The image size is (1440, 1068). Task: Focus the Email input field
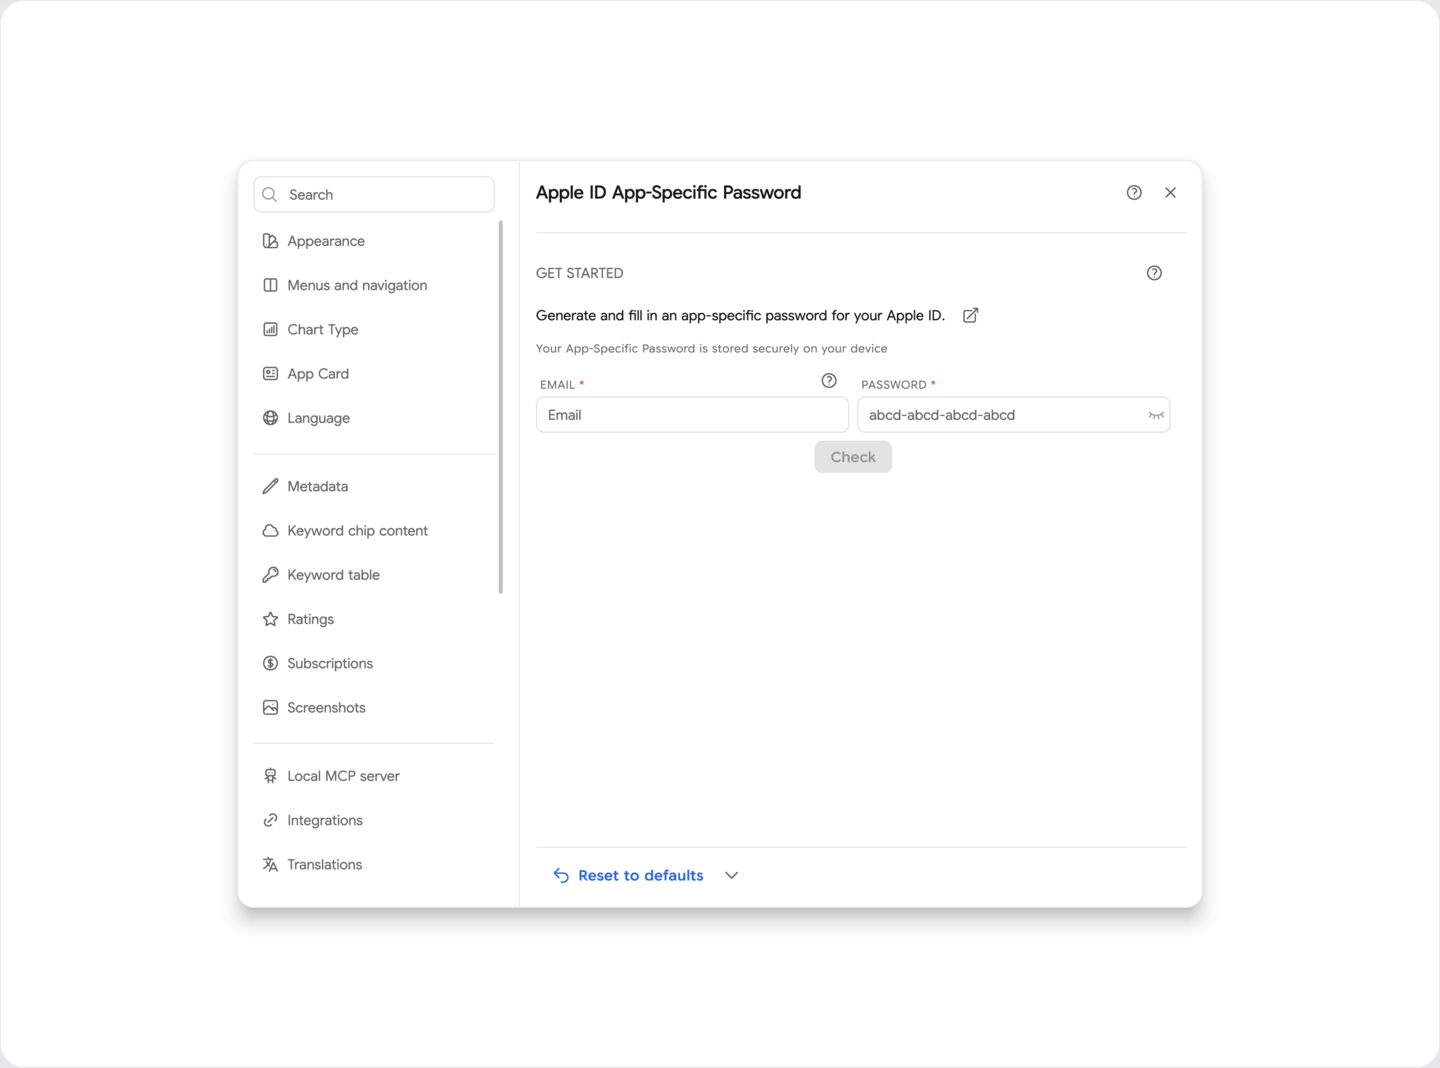[692, 415]
